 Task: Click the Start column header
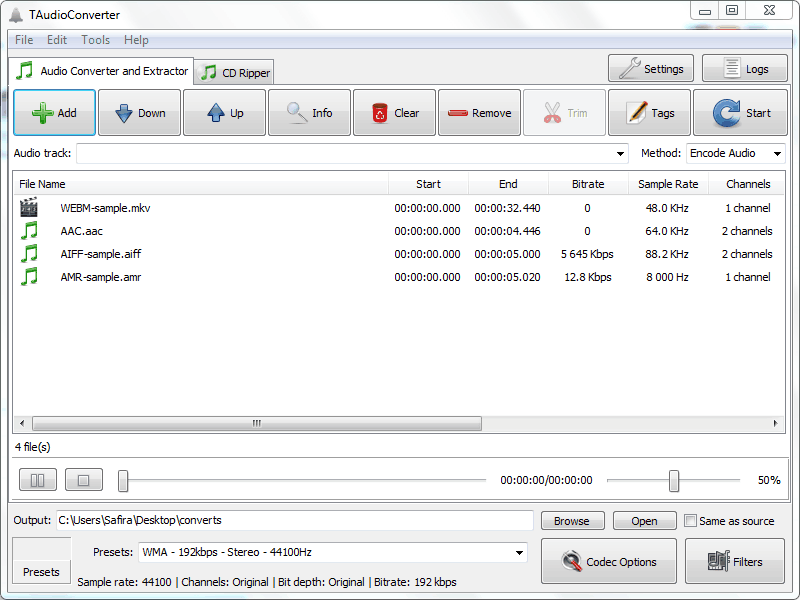[x=428, y=184]
